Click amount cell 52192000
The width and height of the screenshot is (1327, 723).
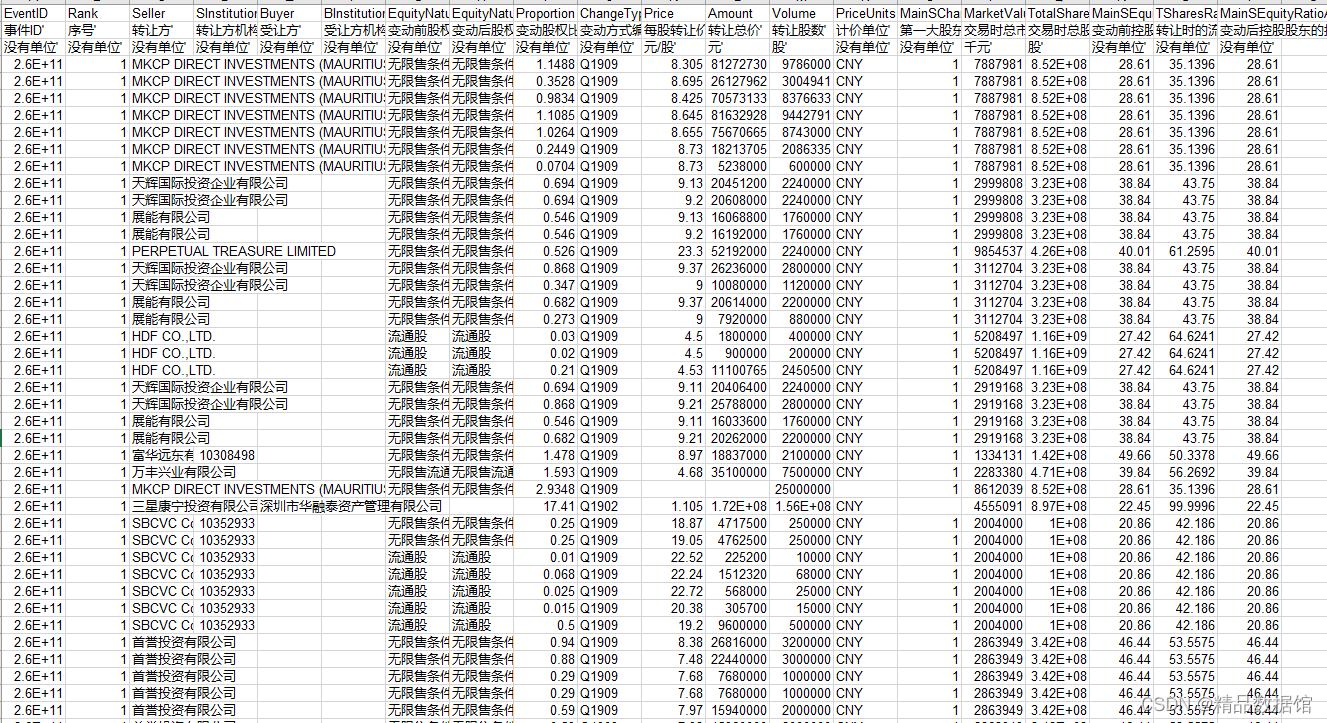click(737, 251)
